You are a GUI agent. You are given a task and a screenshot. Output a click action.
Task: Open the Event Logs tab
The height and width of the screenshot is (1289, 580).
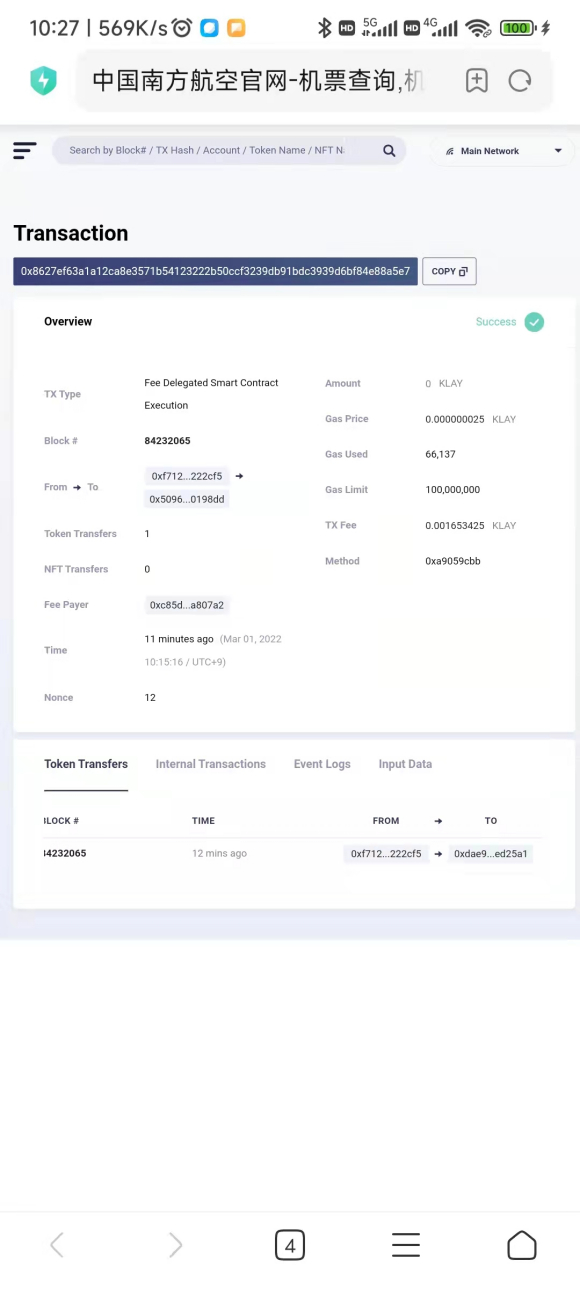click(x=322, y=764)
